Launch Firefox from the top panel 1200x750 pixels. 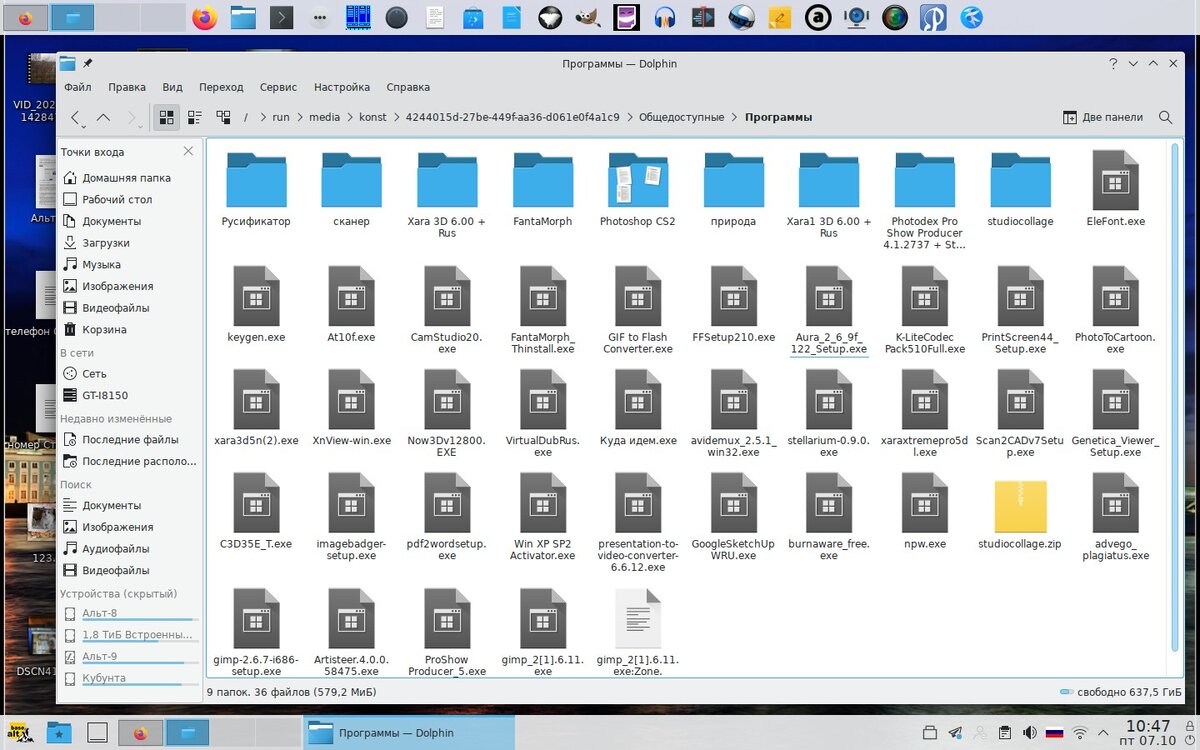[x=204, y=17]
